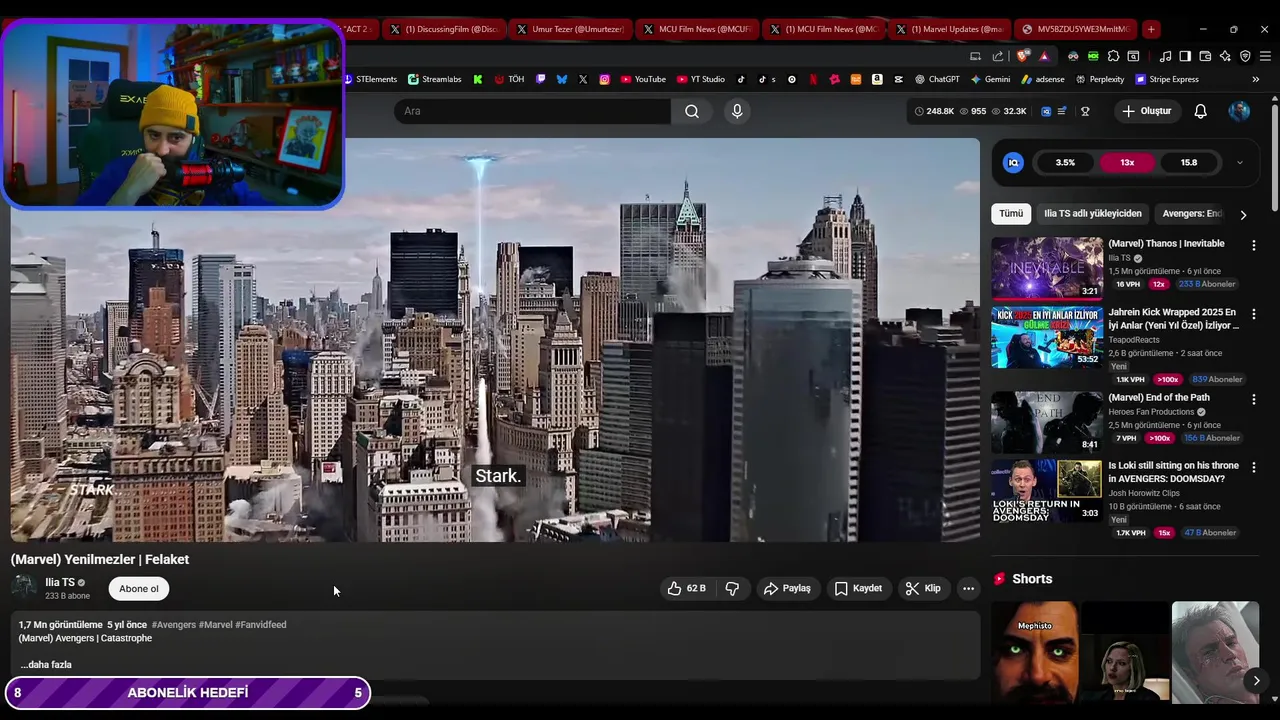
Task: Open the browser extensions puzzle icon
Action: pyautogui.click(x=1113, y=56)
